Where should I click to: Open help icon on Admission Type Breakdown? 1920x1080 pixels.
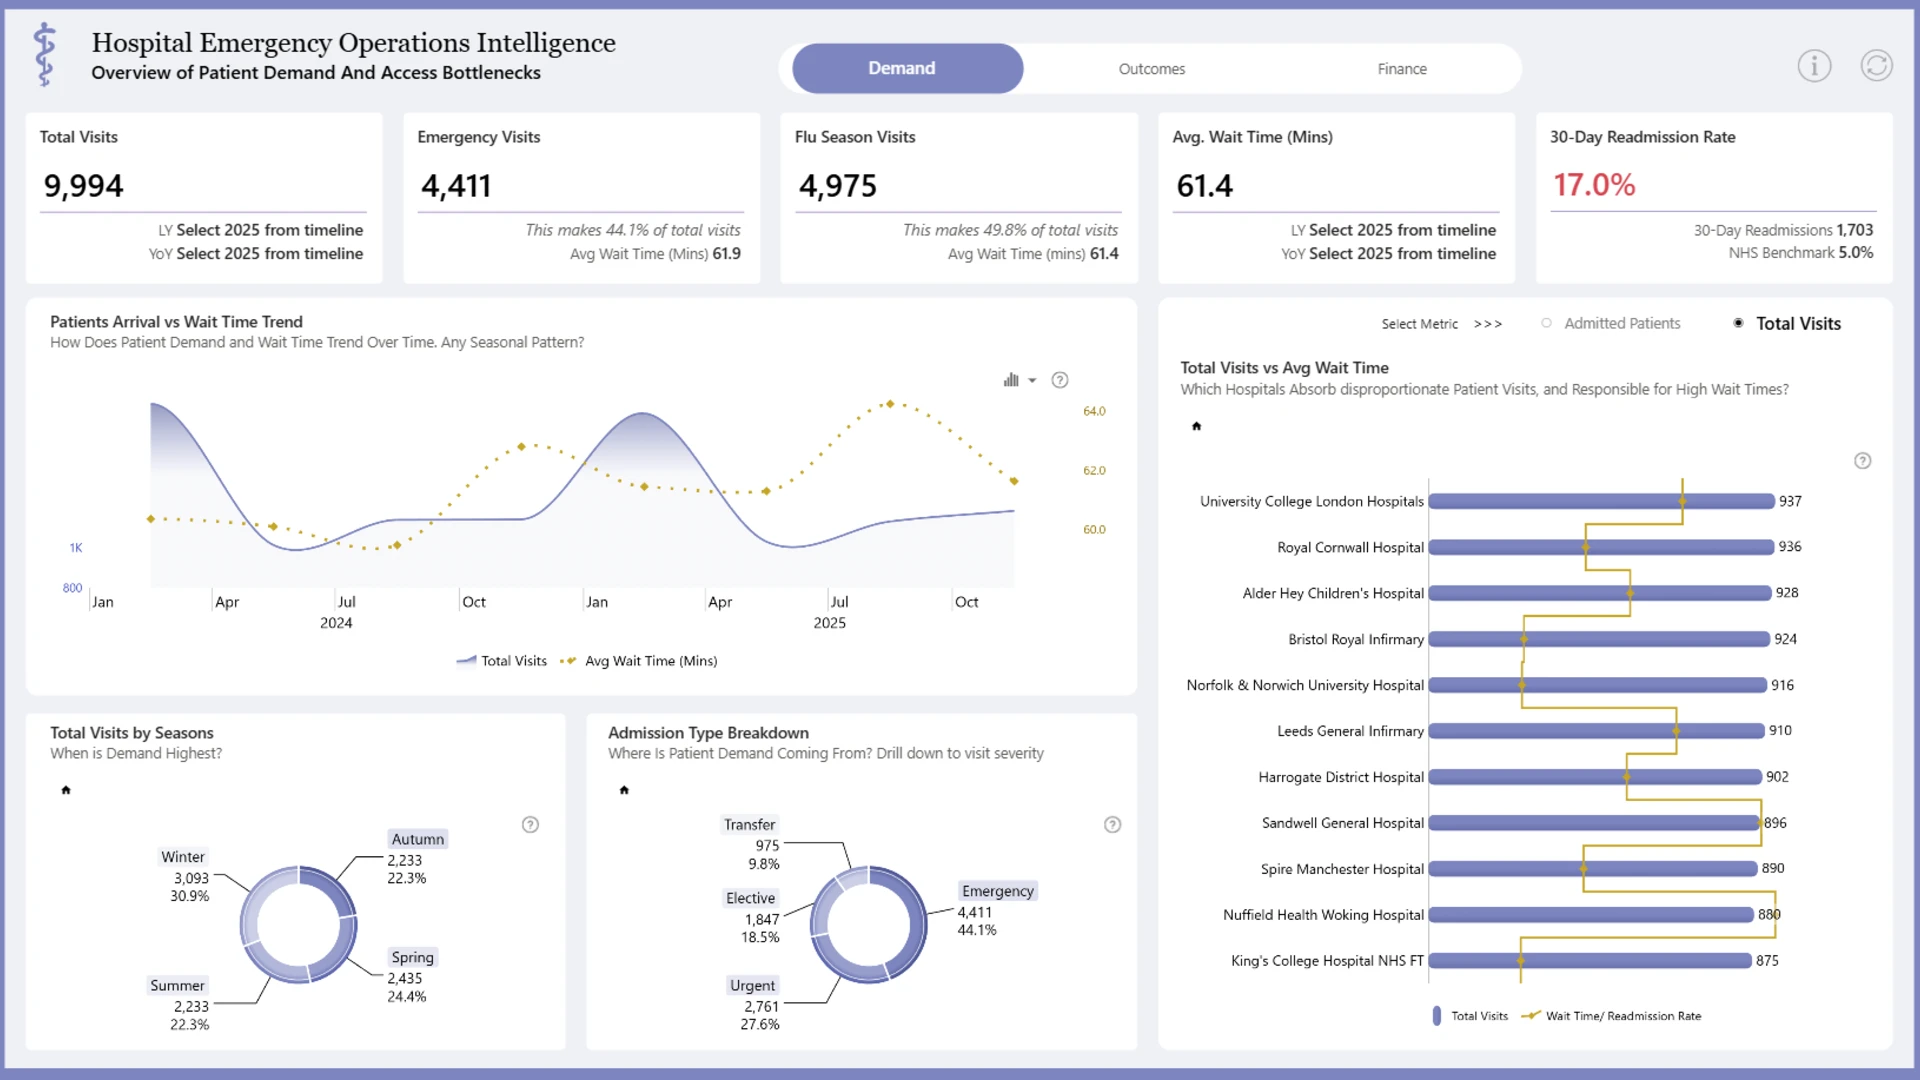click(x=1112, y=825)
